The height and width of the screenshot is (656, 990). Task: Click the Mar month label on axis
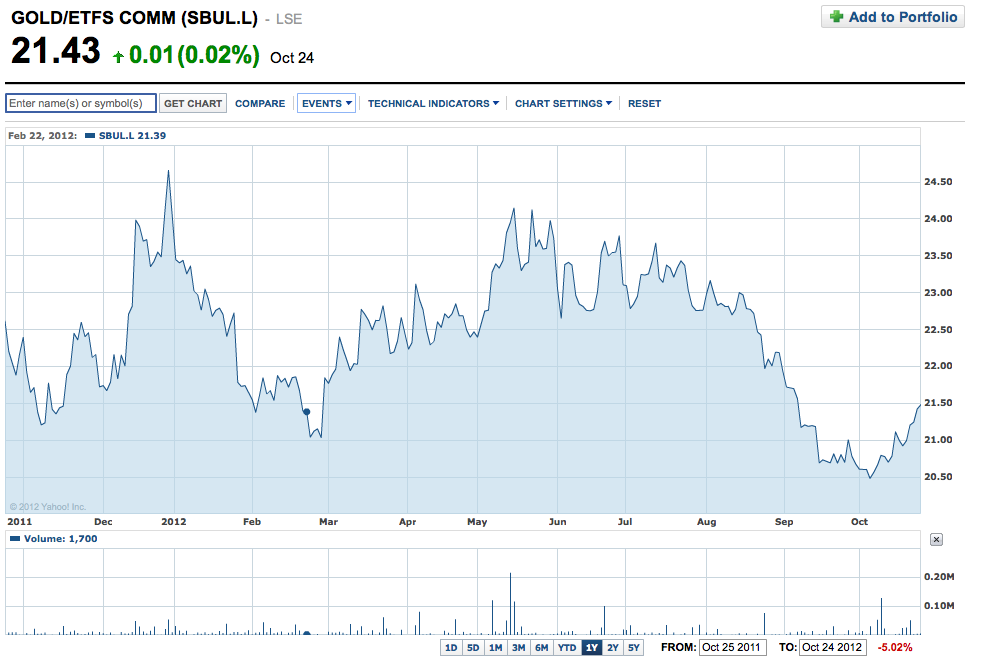point(328,522)
